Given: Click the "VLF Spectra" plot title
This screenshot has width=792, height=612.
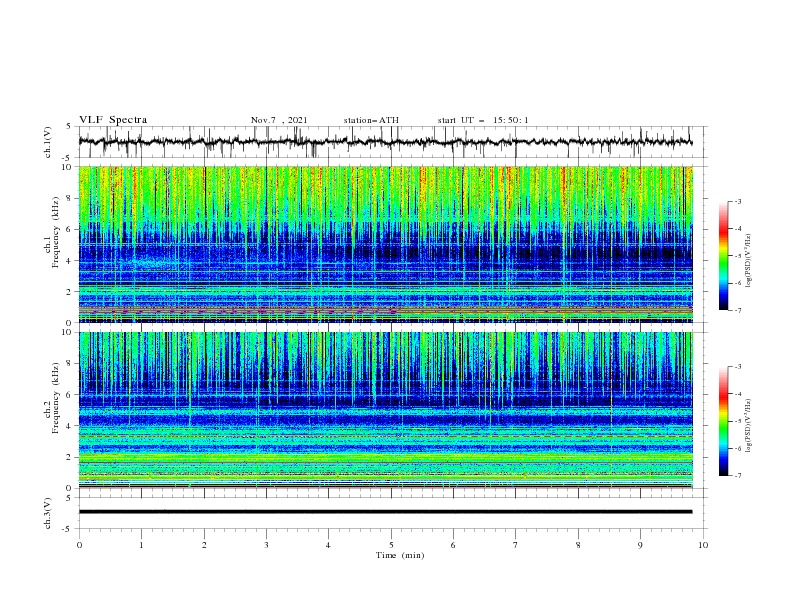Looking at the screenshot, I should (x=113, y=120).
